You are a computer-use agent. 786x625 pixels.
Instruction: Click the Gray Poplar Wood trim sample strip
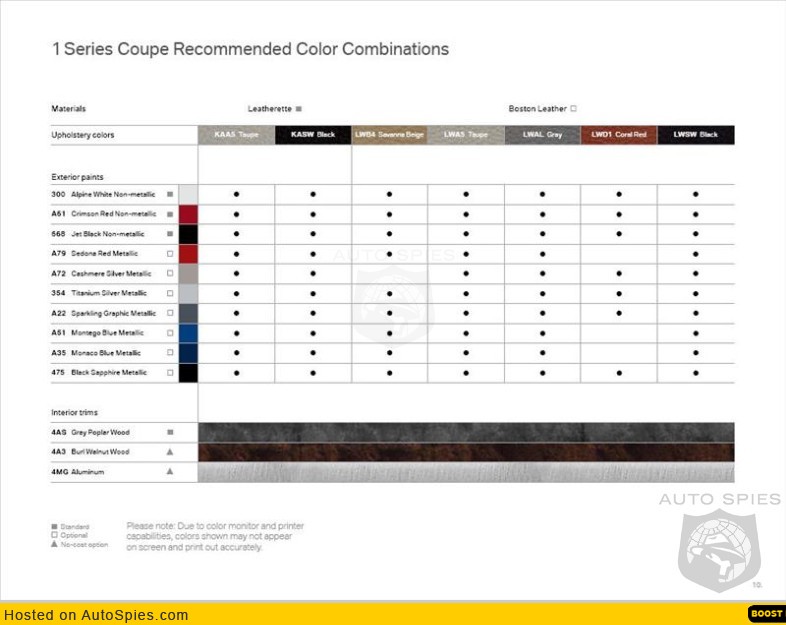pyautogui.click(x=466, y=432)
